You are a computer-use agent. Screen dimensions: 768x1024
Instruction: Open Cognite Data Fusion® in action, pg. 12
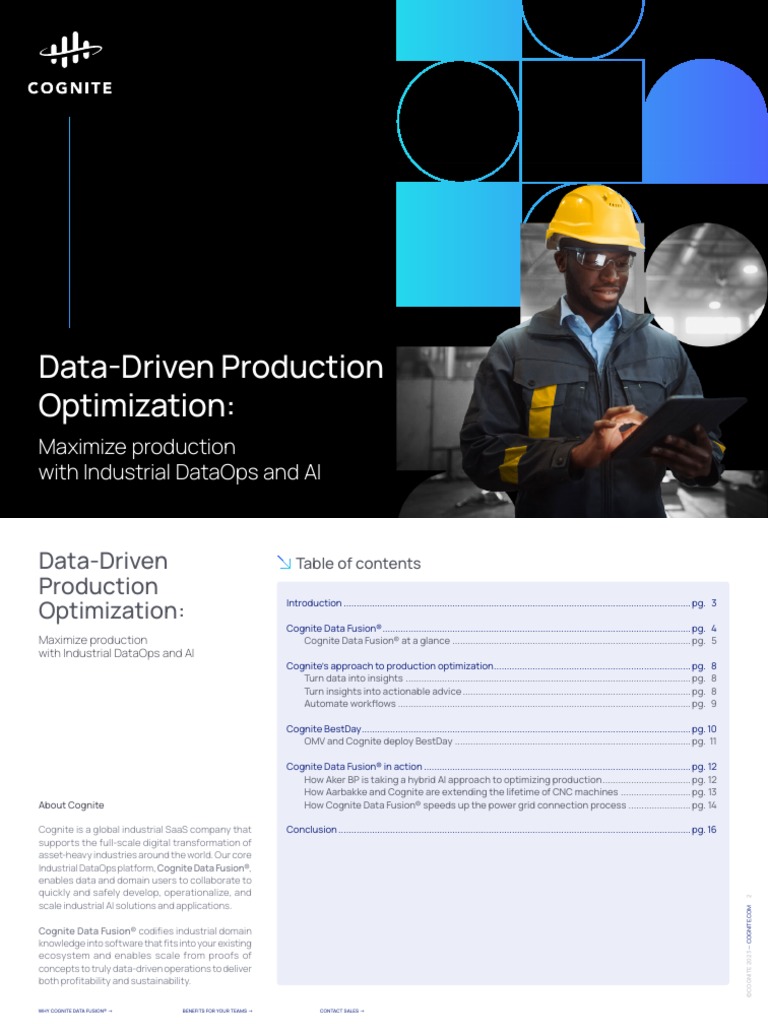click(501, 767)
